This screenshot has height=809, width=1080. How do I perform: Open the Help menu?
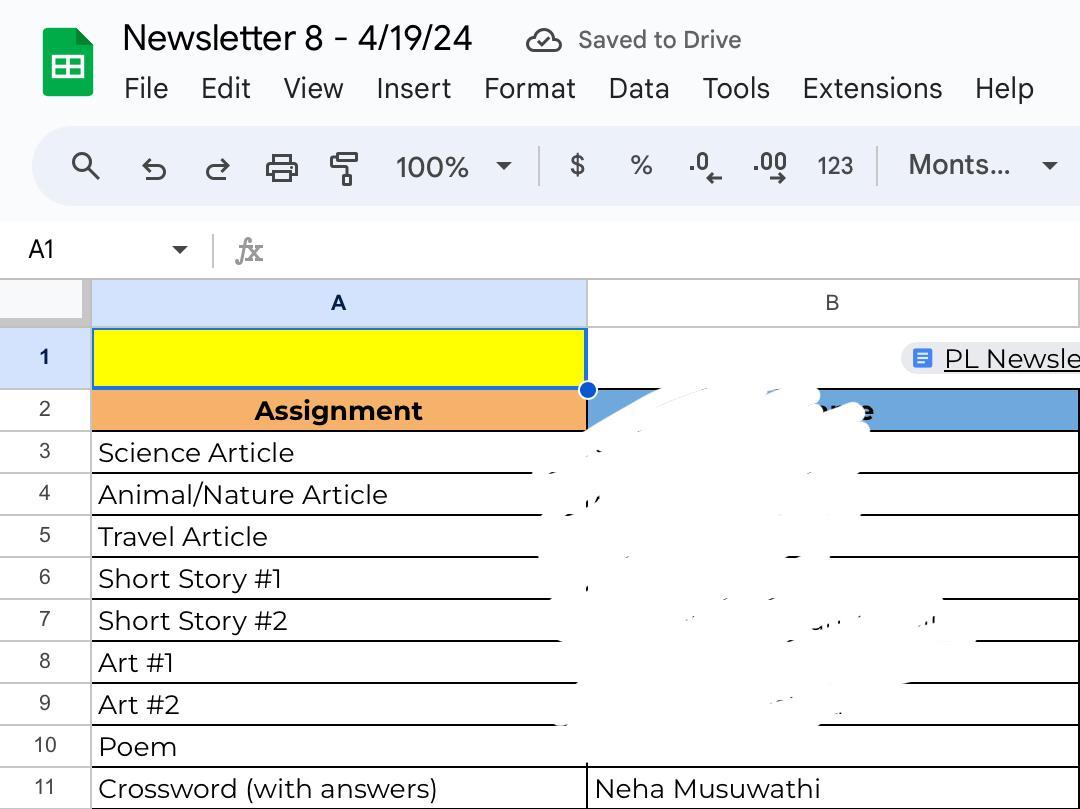1004,89
